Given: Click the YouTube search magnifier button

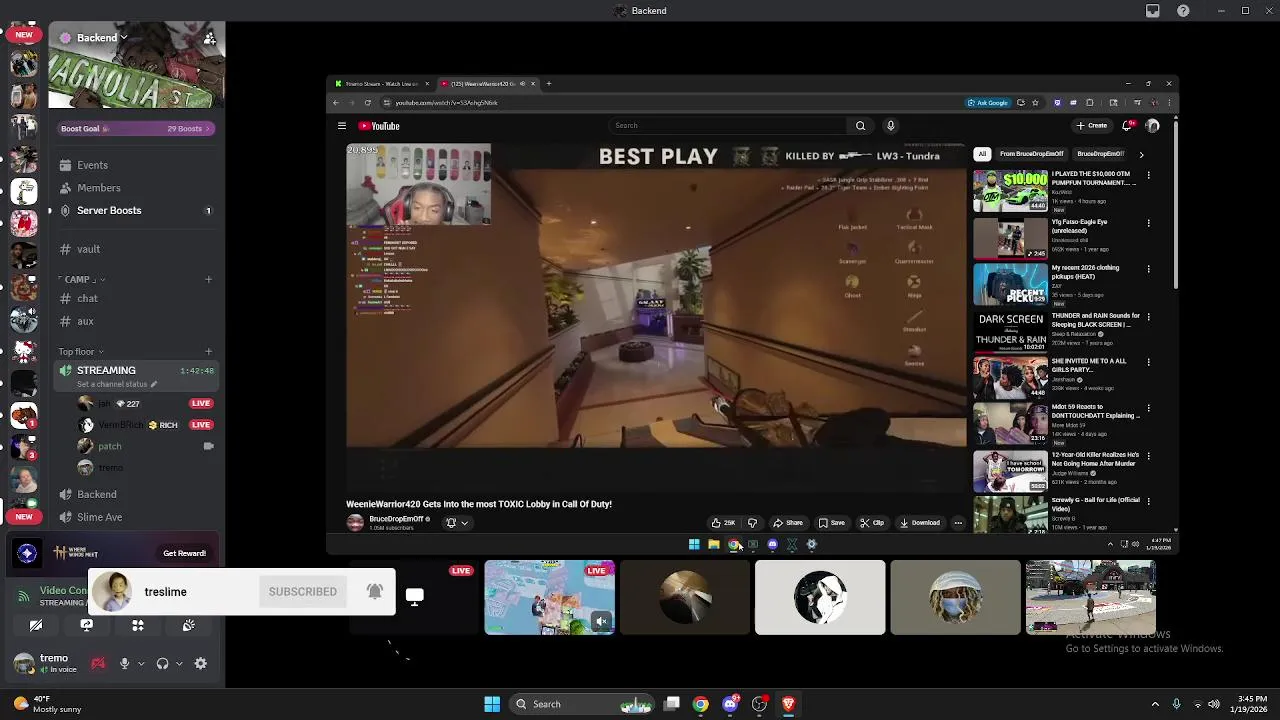Looking at the screenshot, I should (860, 126).
